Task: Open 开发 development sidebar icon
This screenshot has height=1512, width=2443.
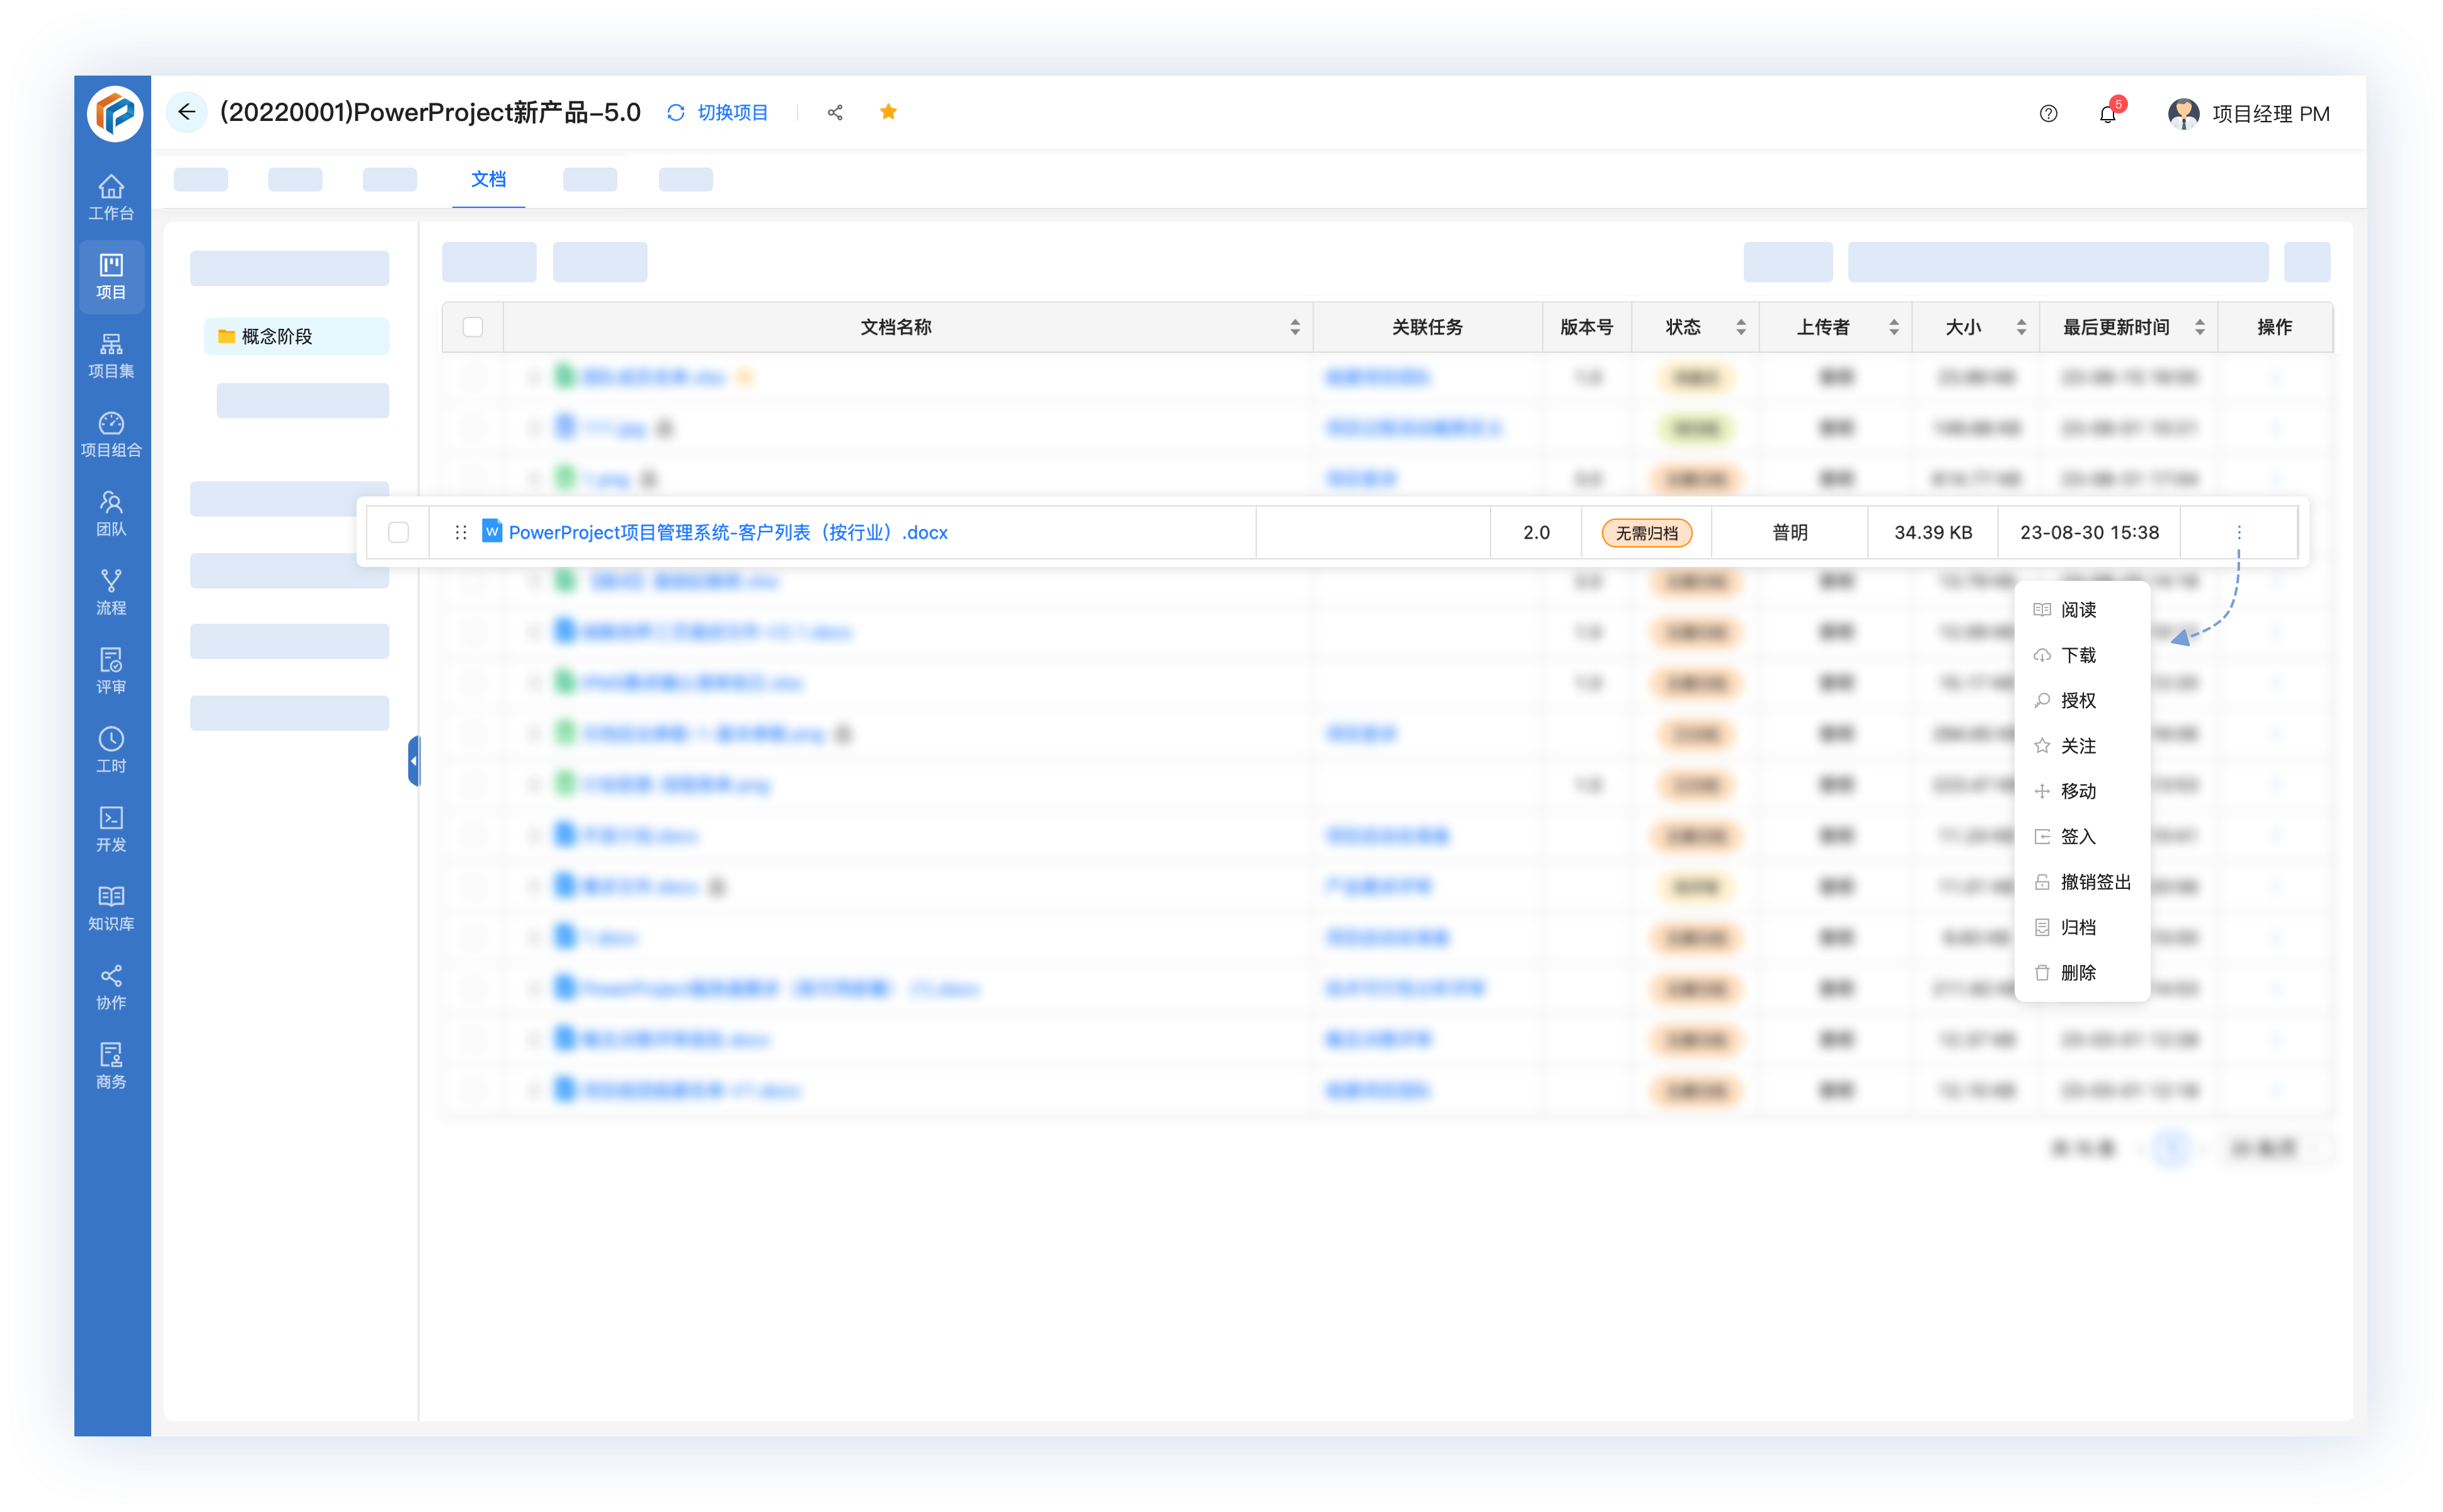Action: (x=111, y=830)
